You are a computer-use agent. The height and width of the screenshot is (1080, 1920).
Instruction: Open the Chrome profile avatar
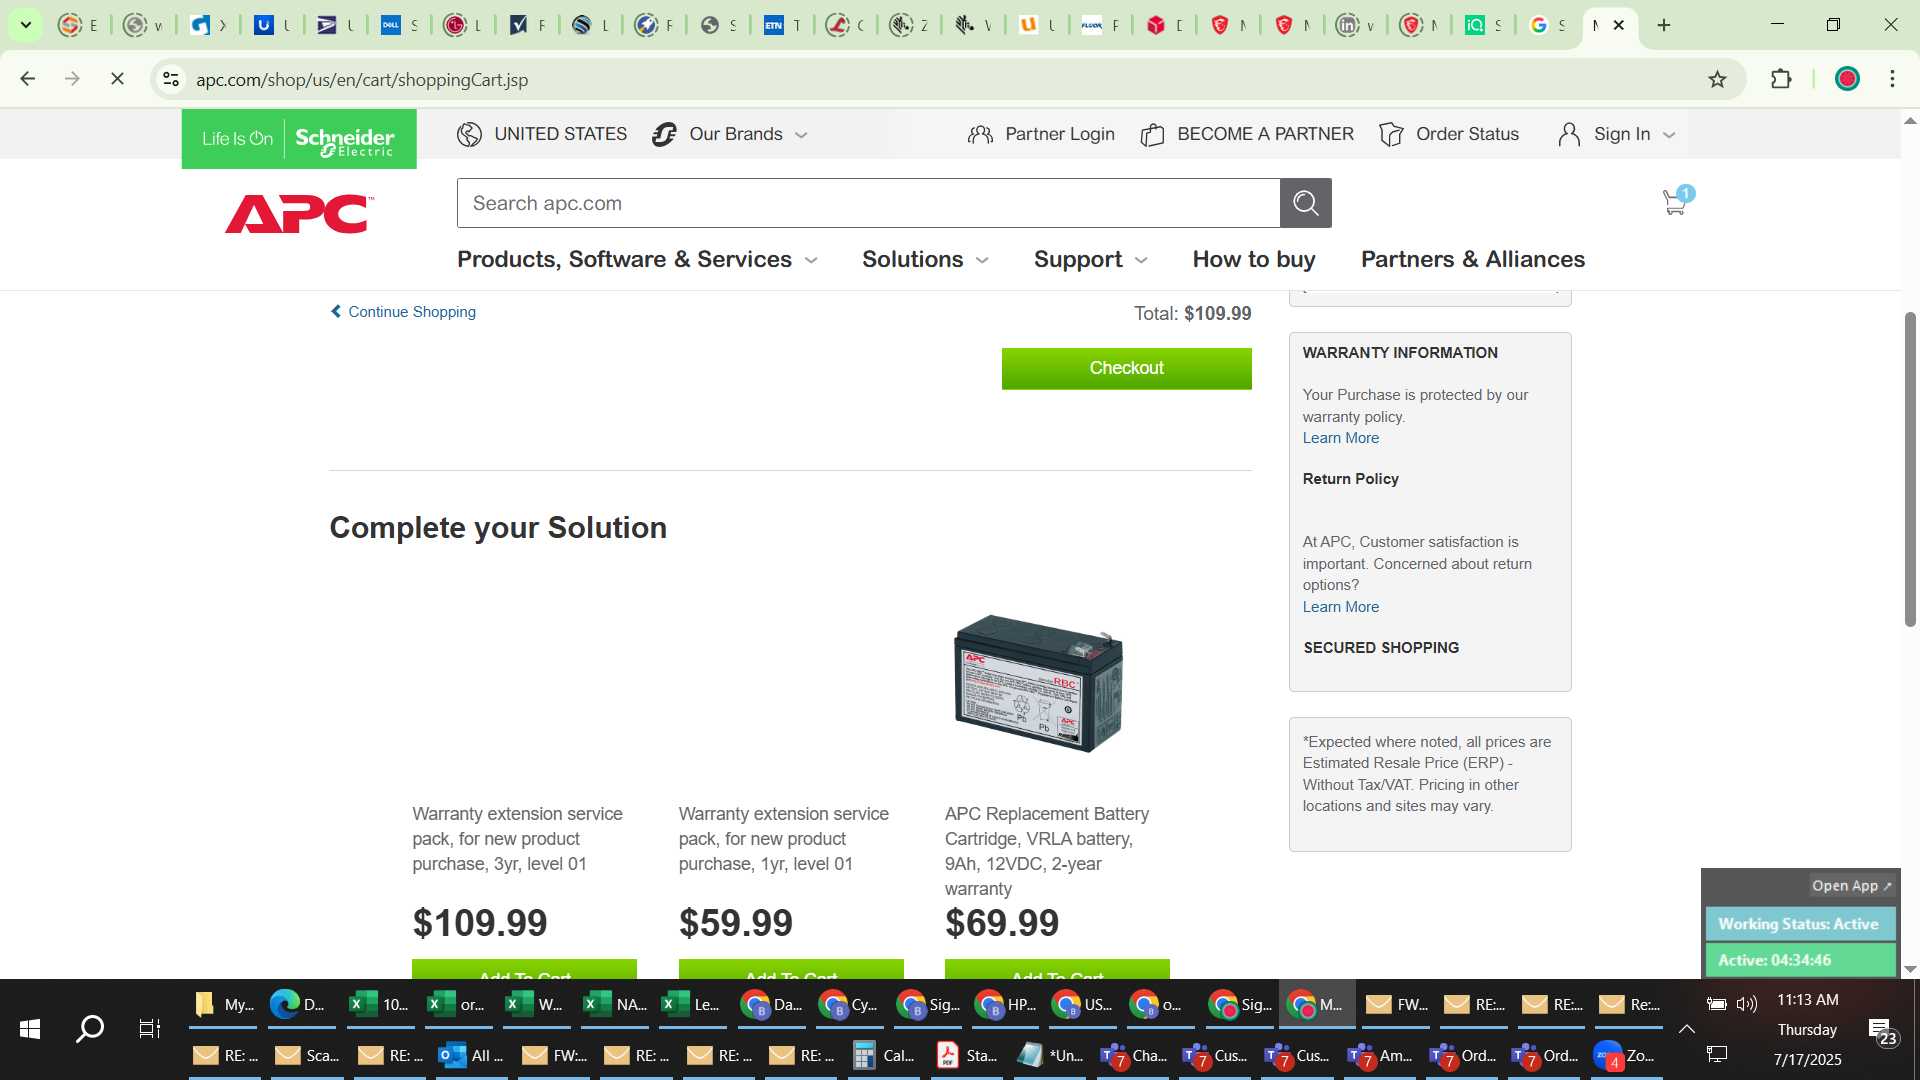coord(1847,79)
